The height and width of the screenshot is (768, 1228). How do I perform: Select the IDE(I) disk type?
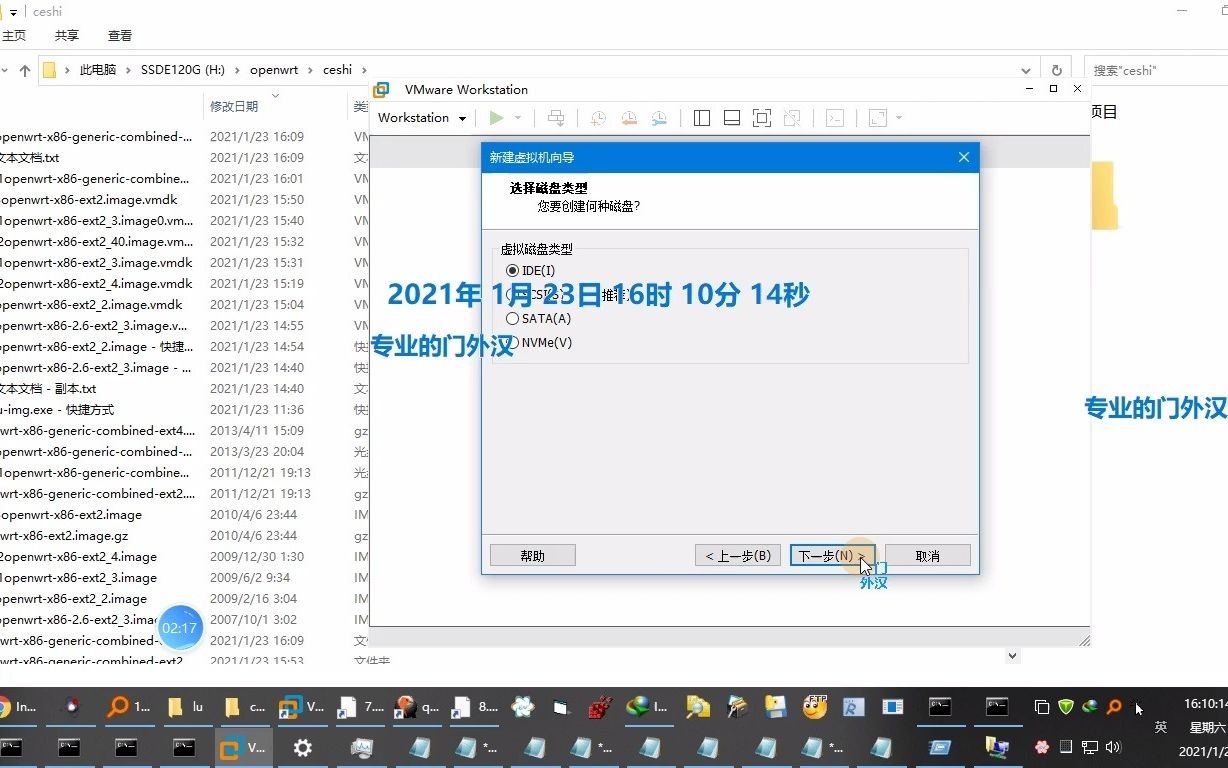[531, 271]
